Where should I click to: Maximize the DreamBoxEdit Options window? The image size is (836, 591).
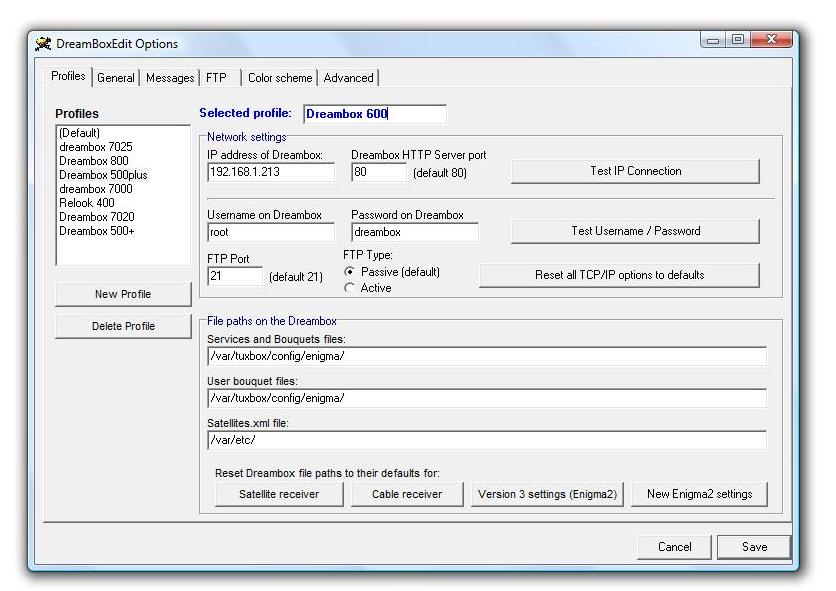(738, 40)
